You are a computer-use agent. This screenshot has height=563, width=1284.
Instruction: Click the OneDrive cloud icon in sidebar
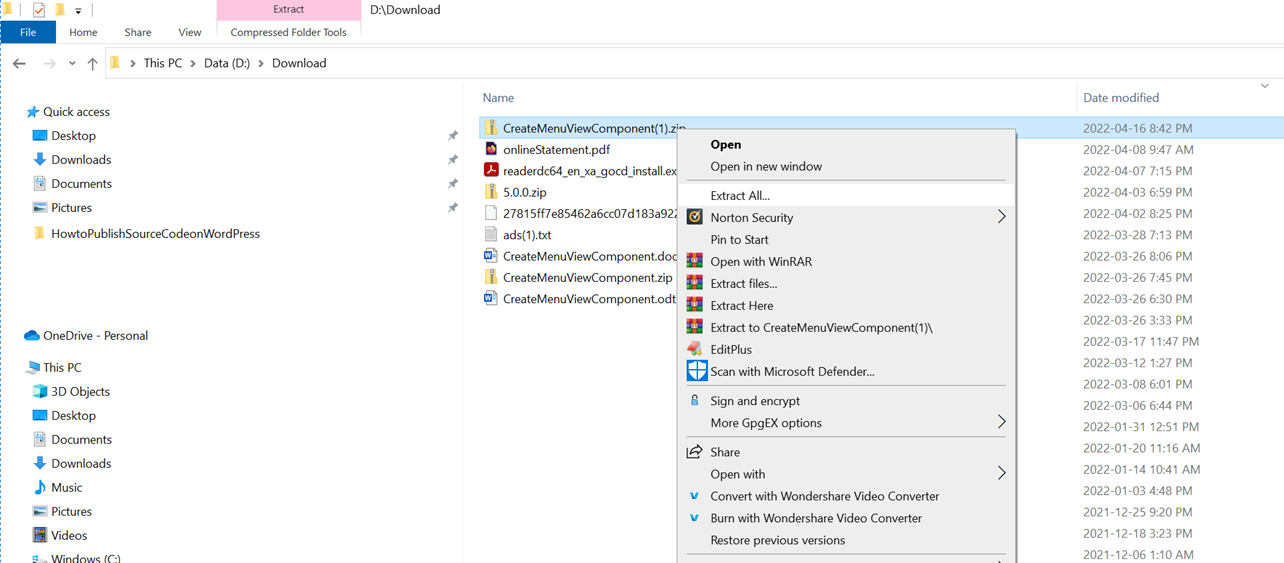32,336
